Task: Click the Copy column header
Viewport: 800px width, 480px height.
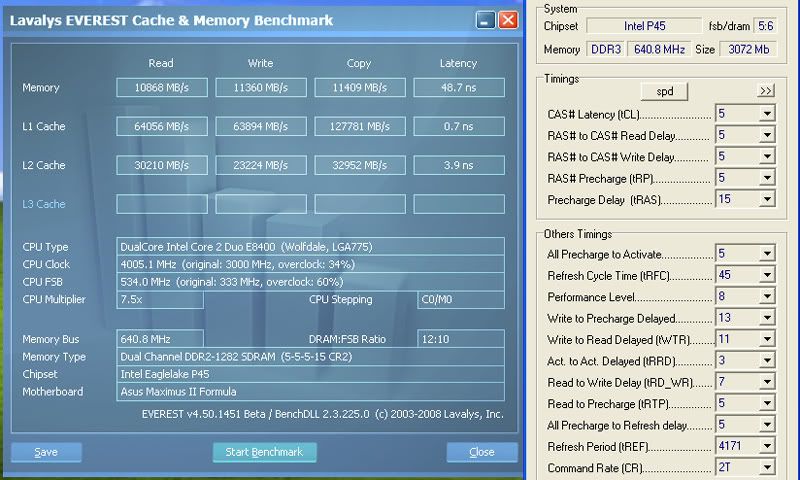Action: tap(359, 63)
